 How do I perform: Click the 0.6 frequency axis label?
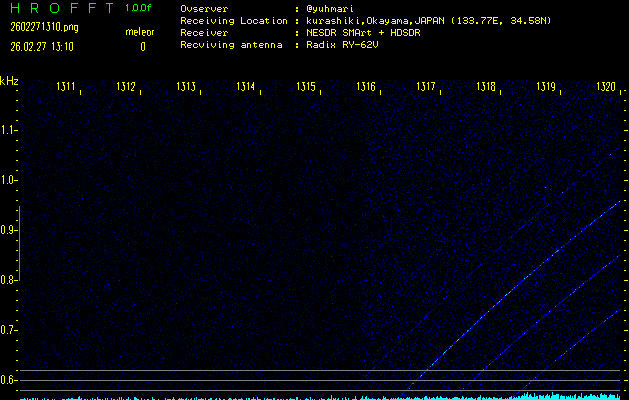point(9,380)
